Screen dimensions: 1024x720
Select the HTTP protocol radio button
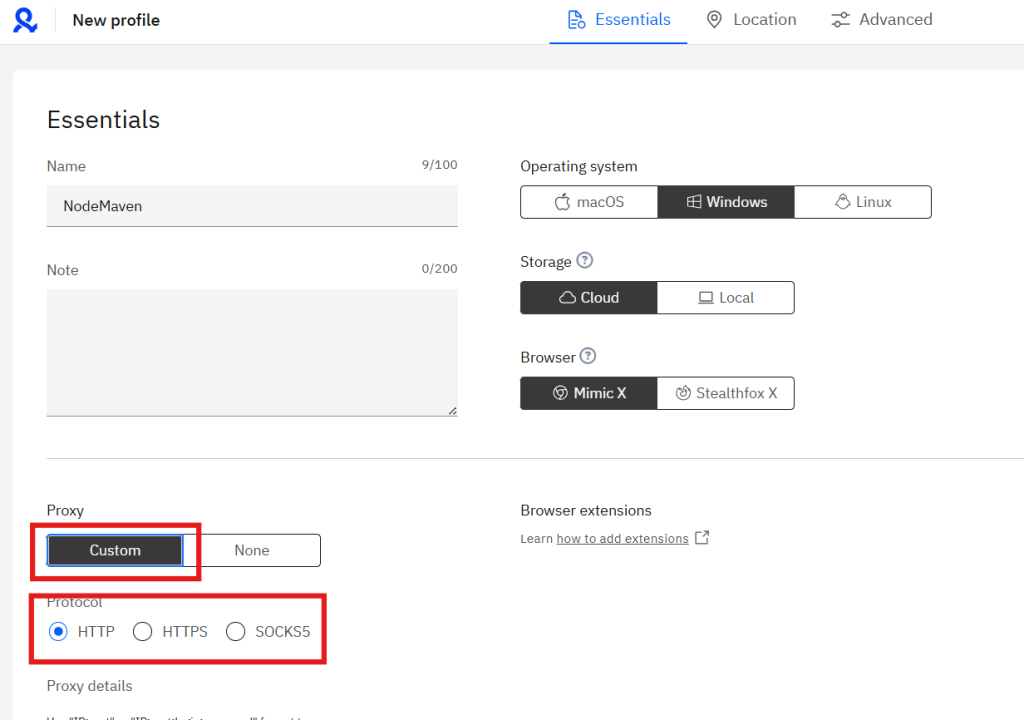click(x=59, y=632)
